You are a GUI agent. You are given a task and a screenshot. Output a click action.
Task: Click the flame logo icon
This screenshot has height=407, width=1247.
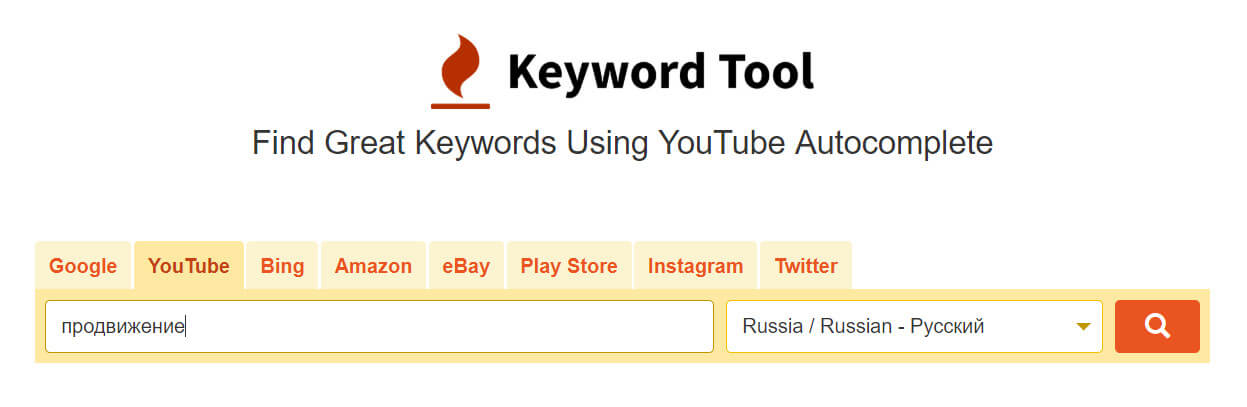(461, 65)
